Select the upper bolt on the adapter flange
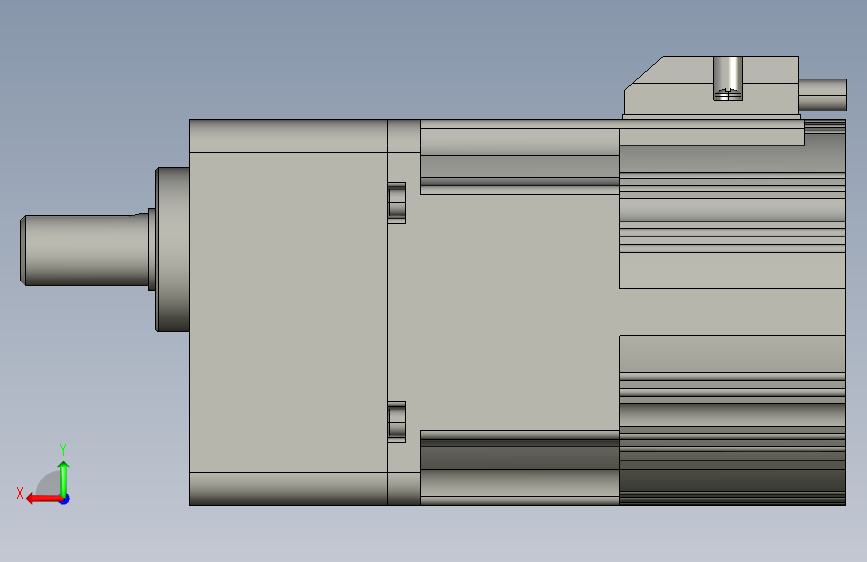The width and height of the screenshot is (867, 562). click(x=396, y=203)
